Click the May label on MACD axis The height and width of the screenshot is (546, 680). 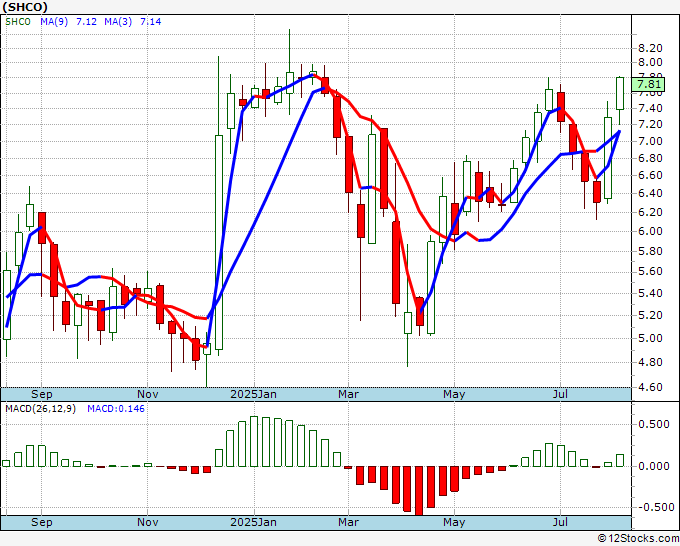pos(454,522)
